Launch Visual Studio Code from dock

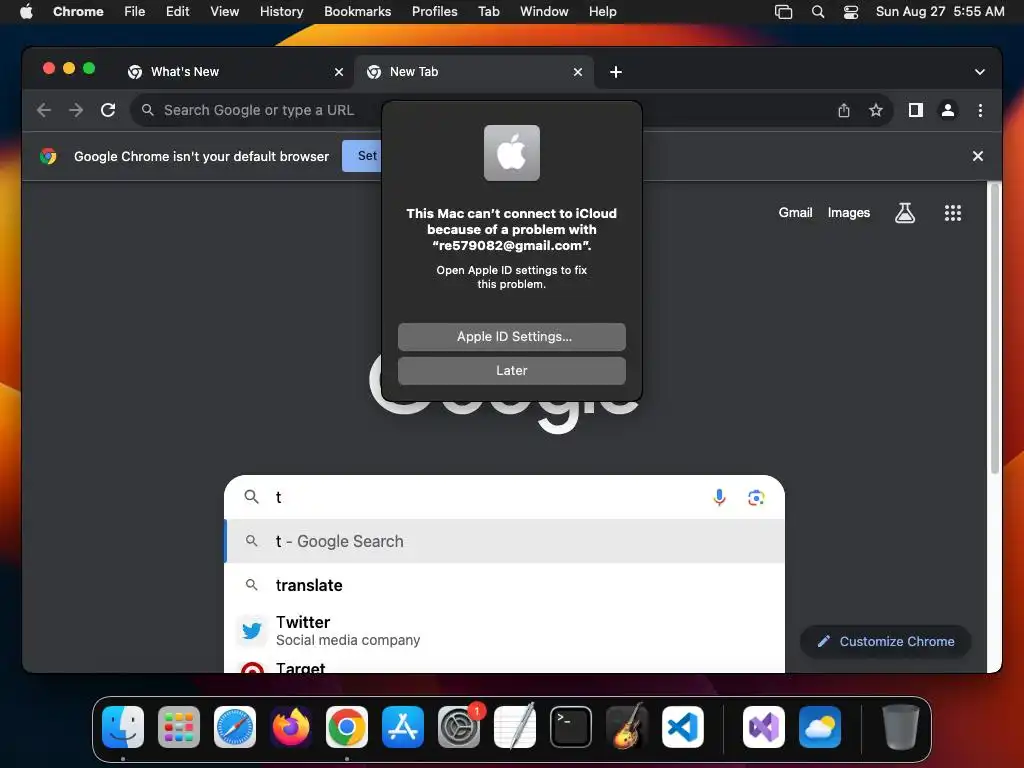tap(682, 727)
